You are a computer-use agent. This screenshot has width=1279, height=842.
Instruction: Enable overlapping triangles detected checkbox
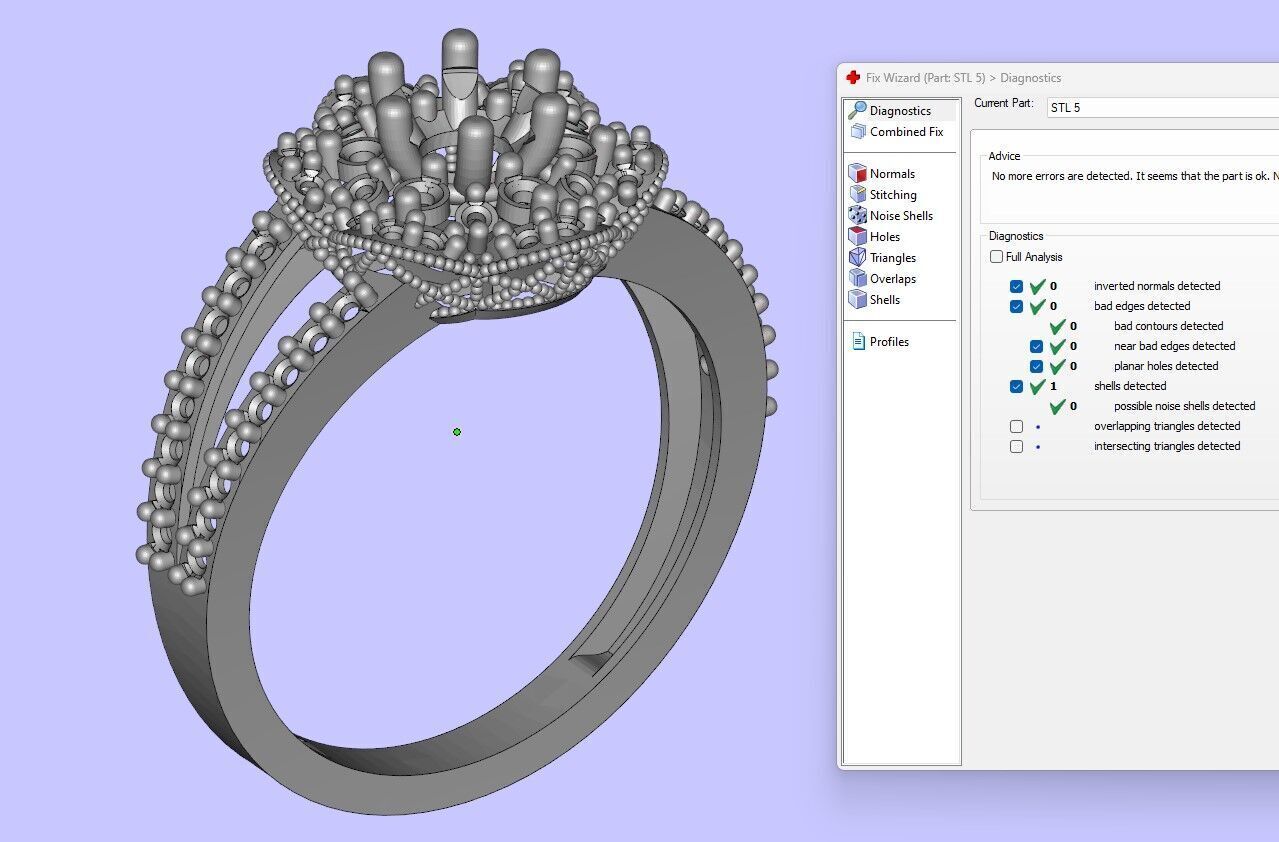click(x=1016, y=426)
